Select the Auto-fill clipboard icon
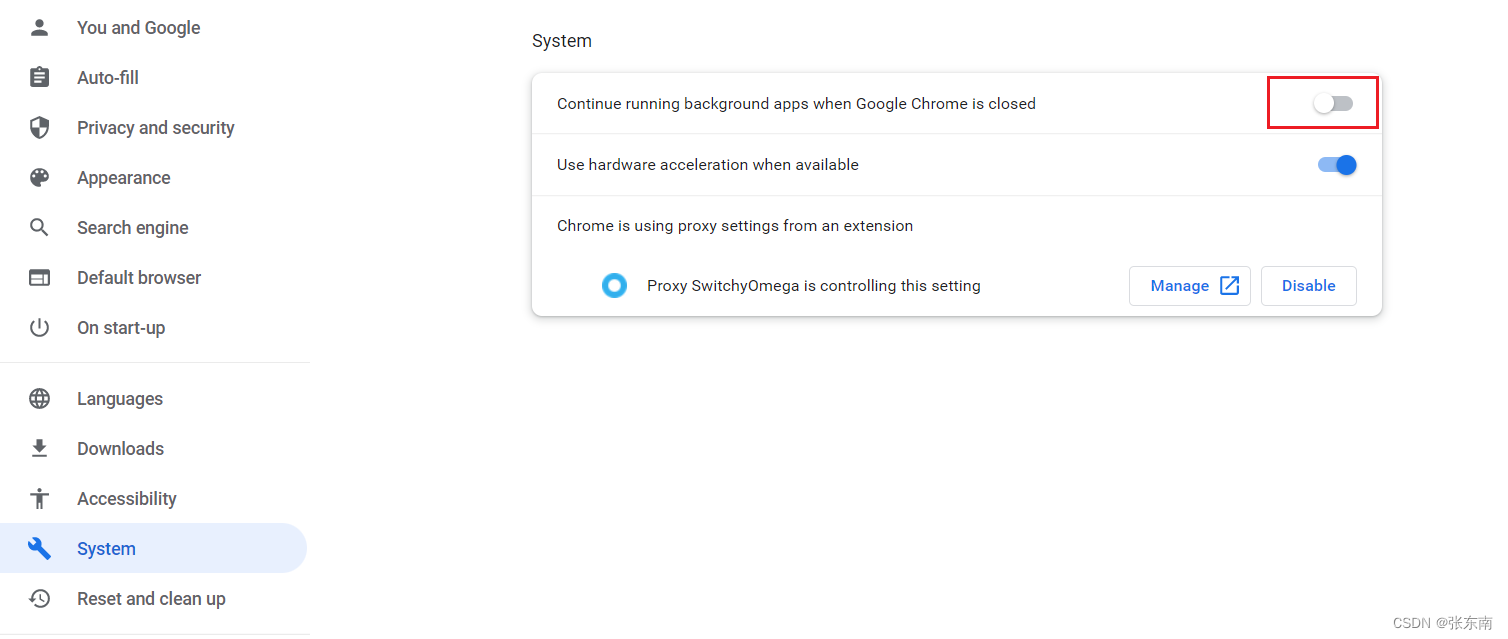This screenshot has width=1508, height=639. click(39, 78)
